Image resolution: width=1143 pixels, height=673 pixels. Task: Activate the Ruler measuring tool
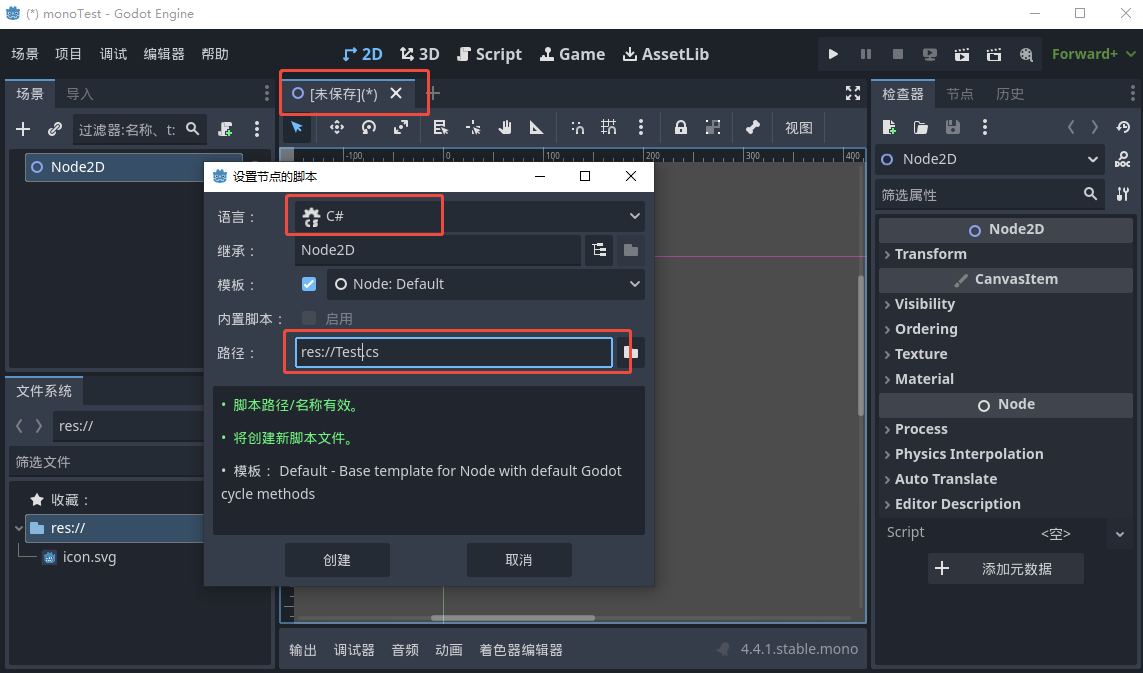[x=537, y=128]
